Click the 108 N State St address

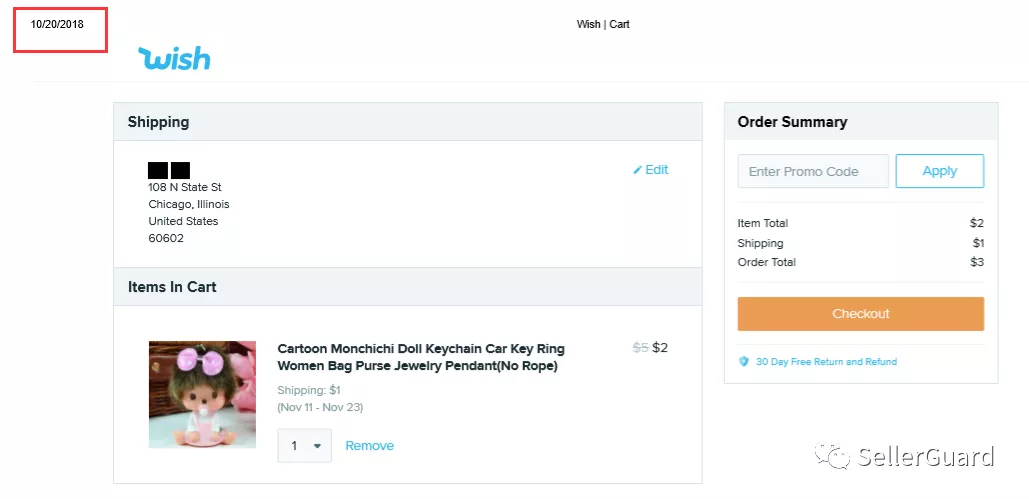[x=185, y=187]
